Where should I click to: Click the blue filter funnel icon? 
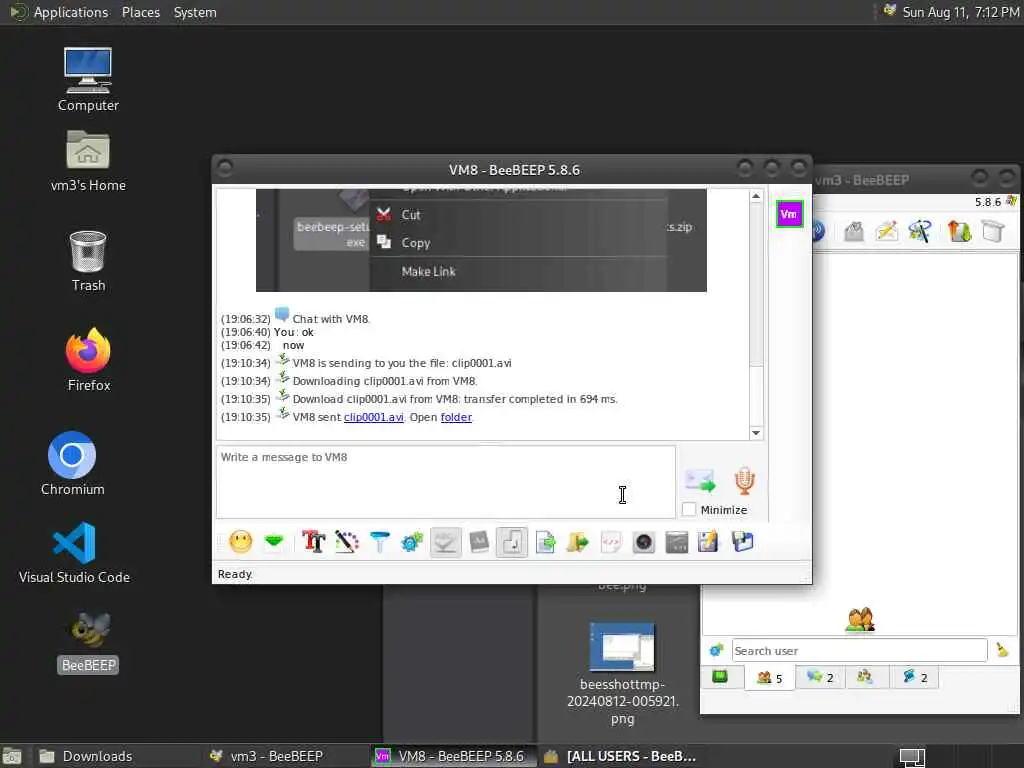point(379,541)
